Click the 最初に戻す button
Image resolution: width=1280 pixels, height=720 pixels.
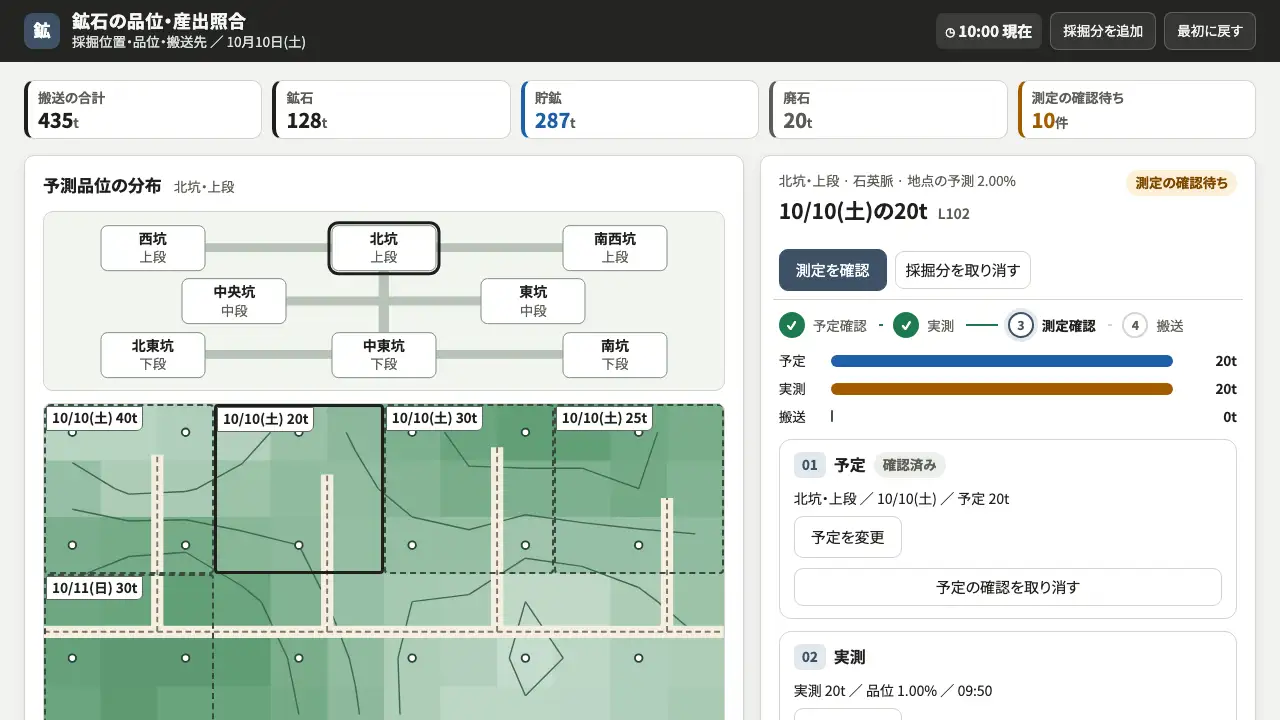tap(1209, 31)
